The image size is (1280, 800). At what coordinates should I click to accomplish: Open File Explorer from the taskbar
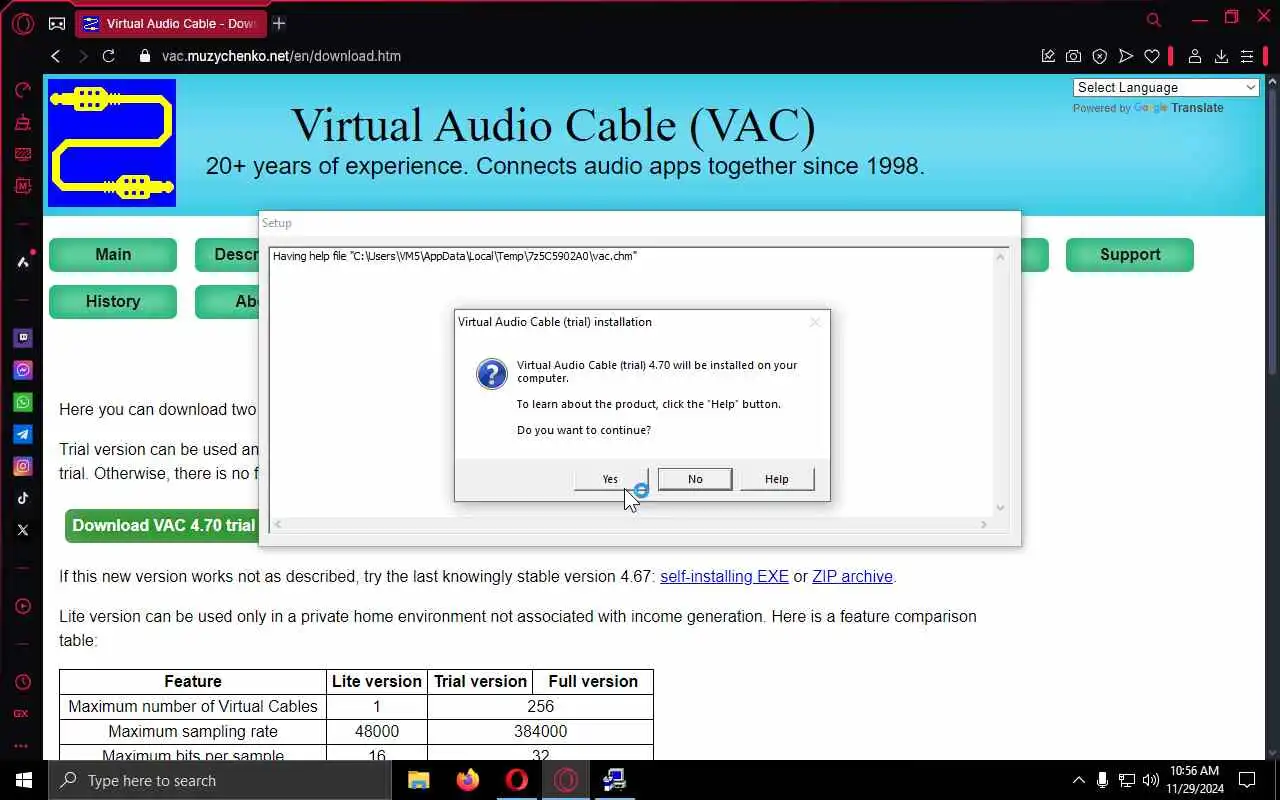[x=418, y=780]
